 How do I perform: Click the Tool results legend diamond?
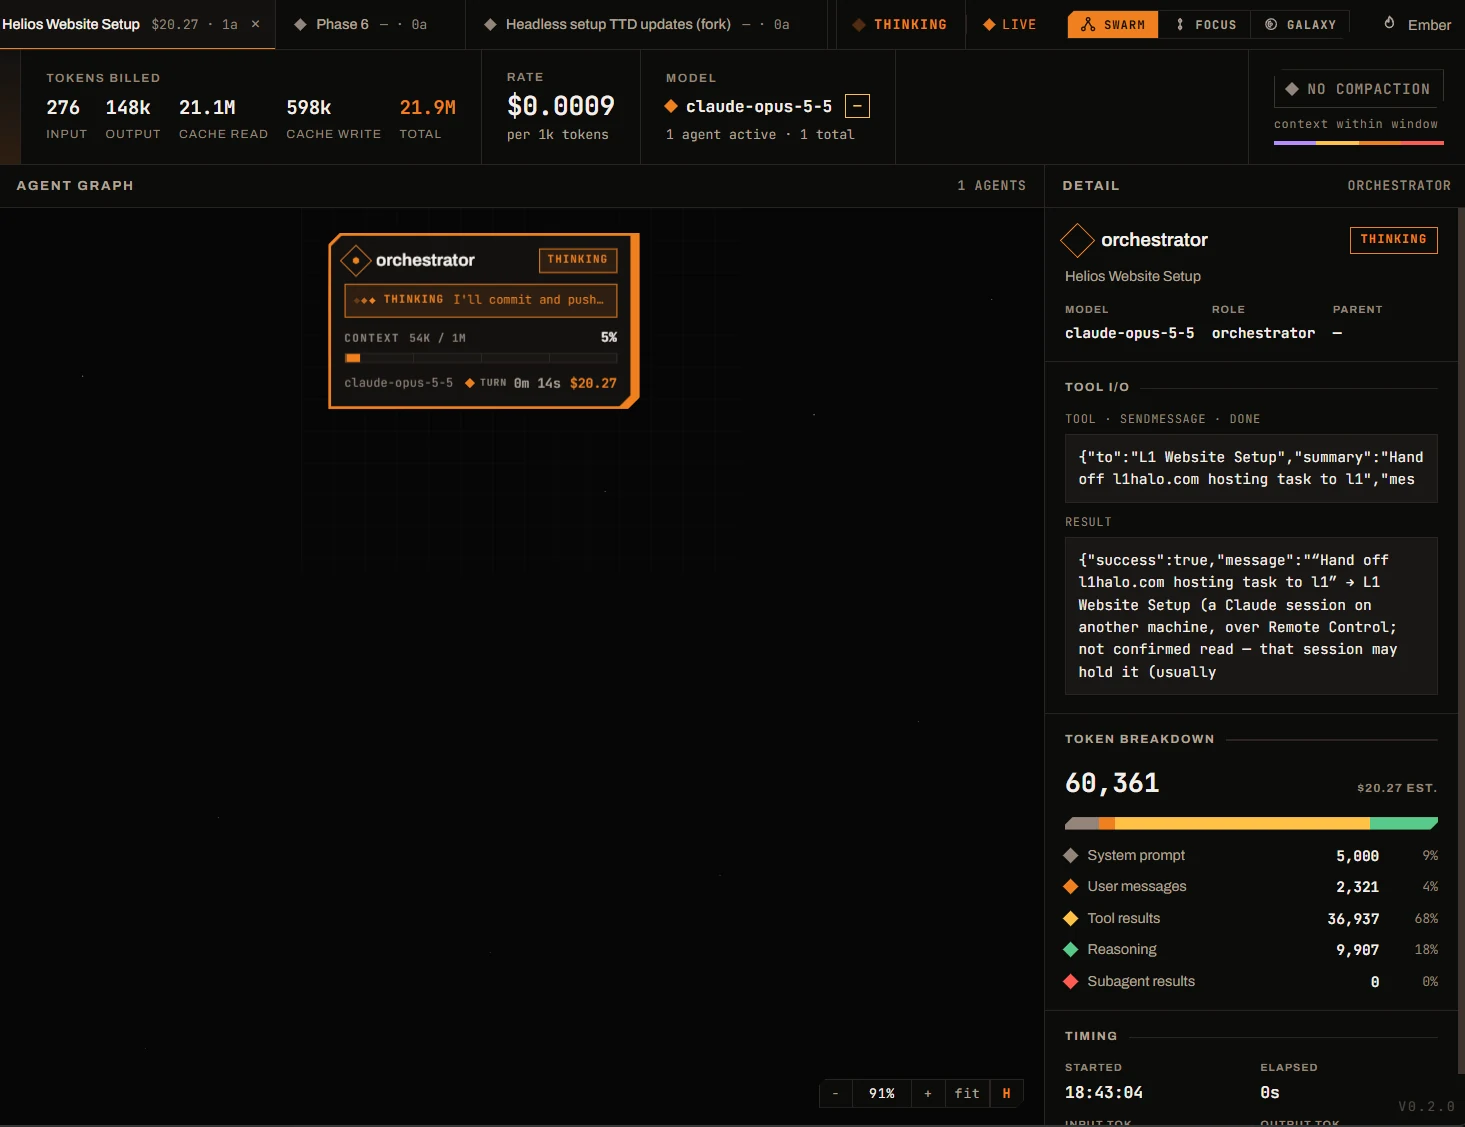point(1070,918)
